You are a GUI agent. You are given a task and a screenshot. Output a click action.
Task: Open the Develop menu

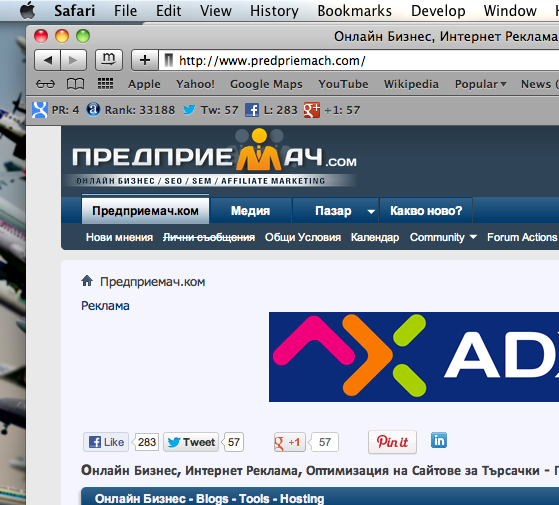tap(438, 11)
